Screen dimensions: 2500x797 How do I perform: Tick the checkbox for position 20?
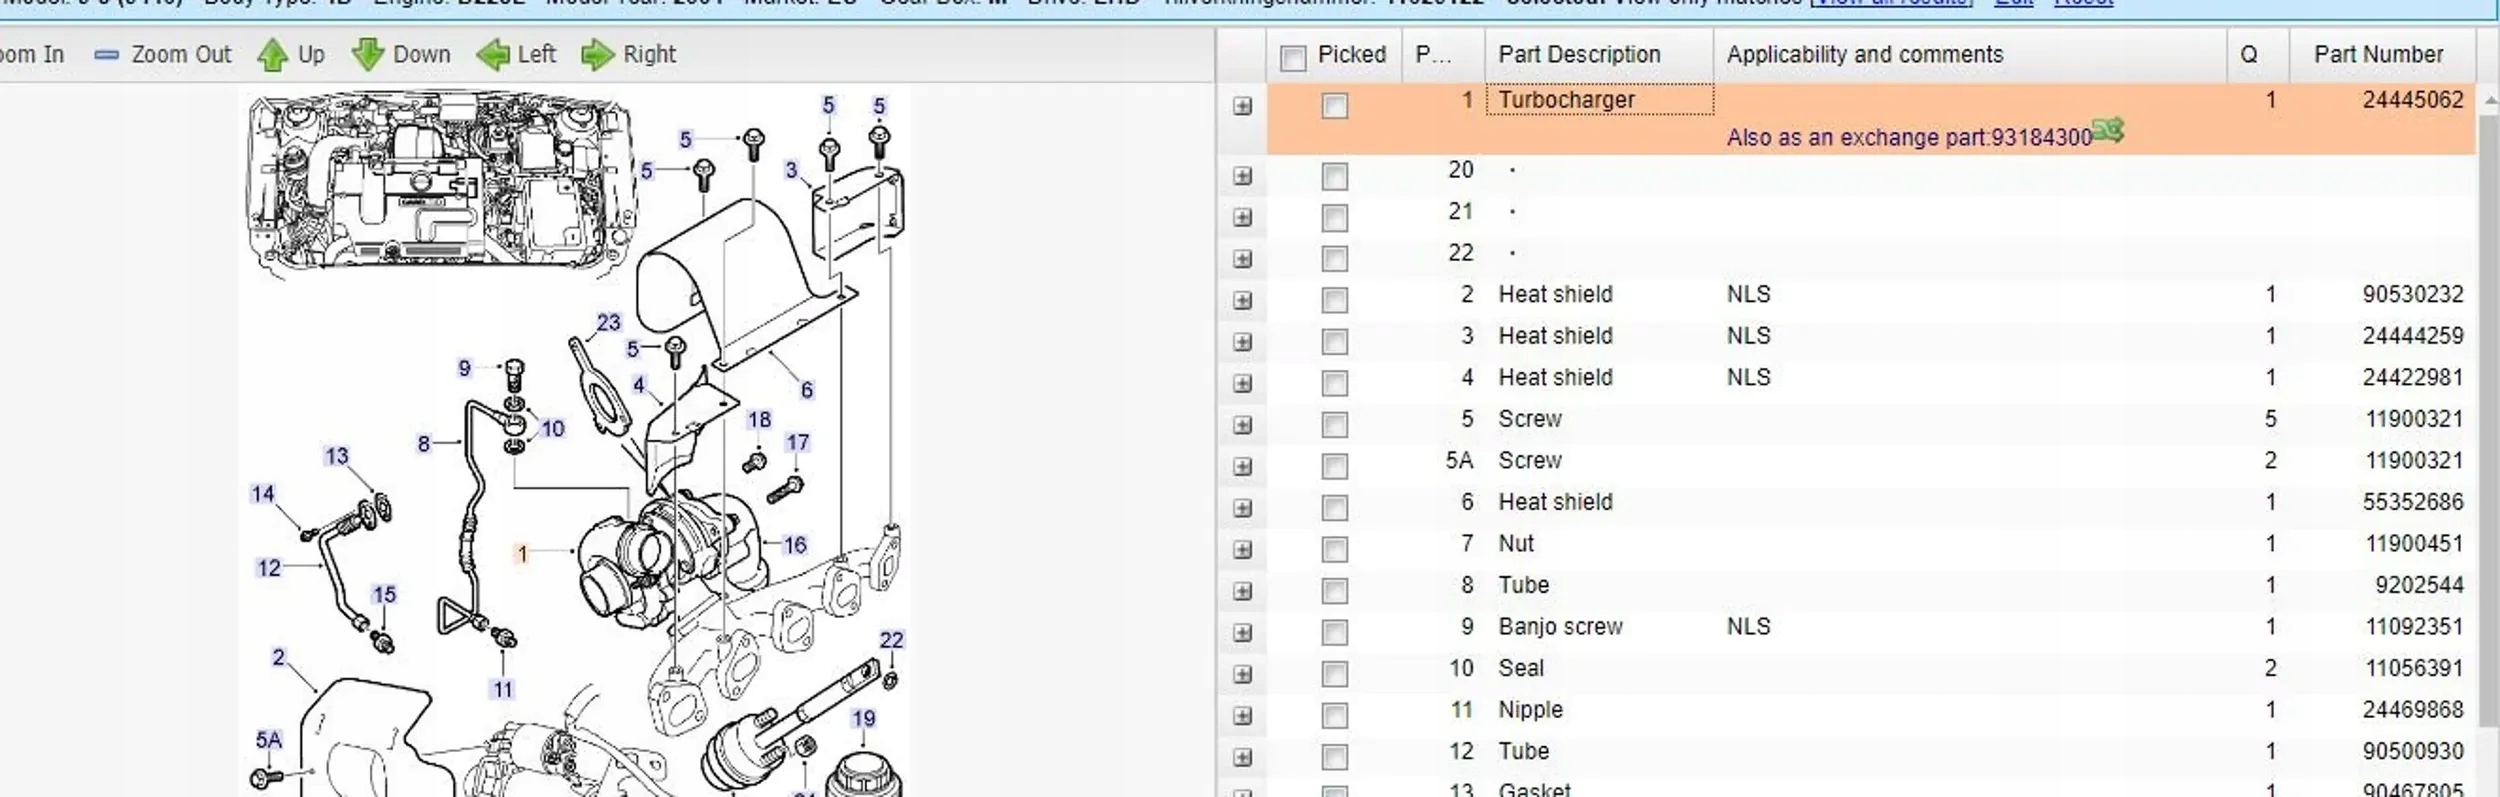pos(1334,177)
